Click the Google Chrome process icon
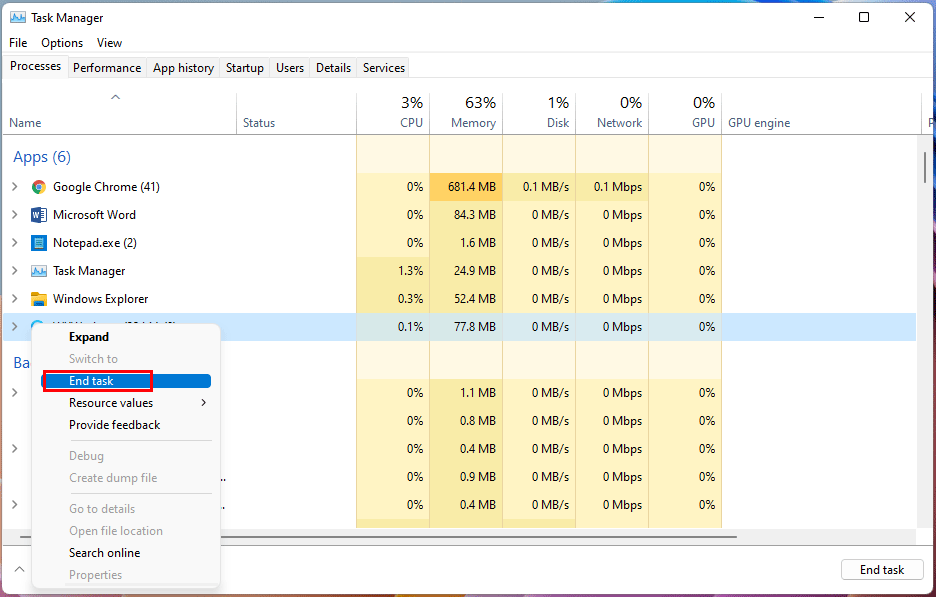This screenshot has width=936, height=597. (39, 187)
